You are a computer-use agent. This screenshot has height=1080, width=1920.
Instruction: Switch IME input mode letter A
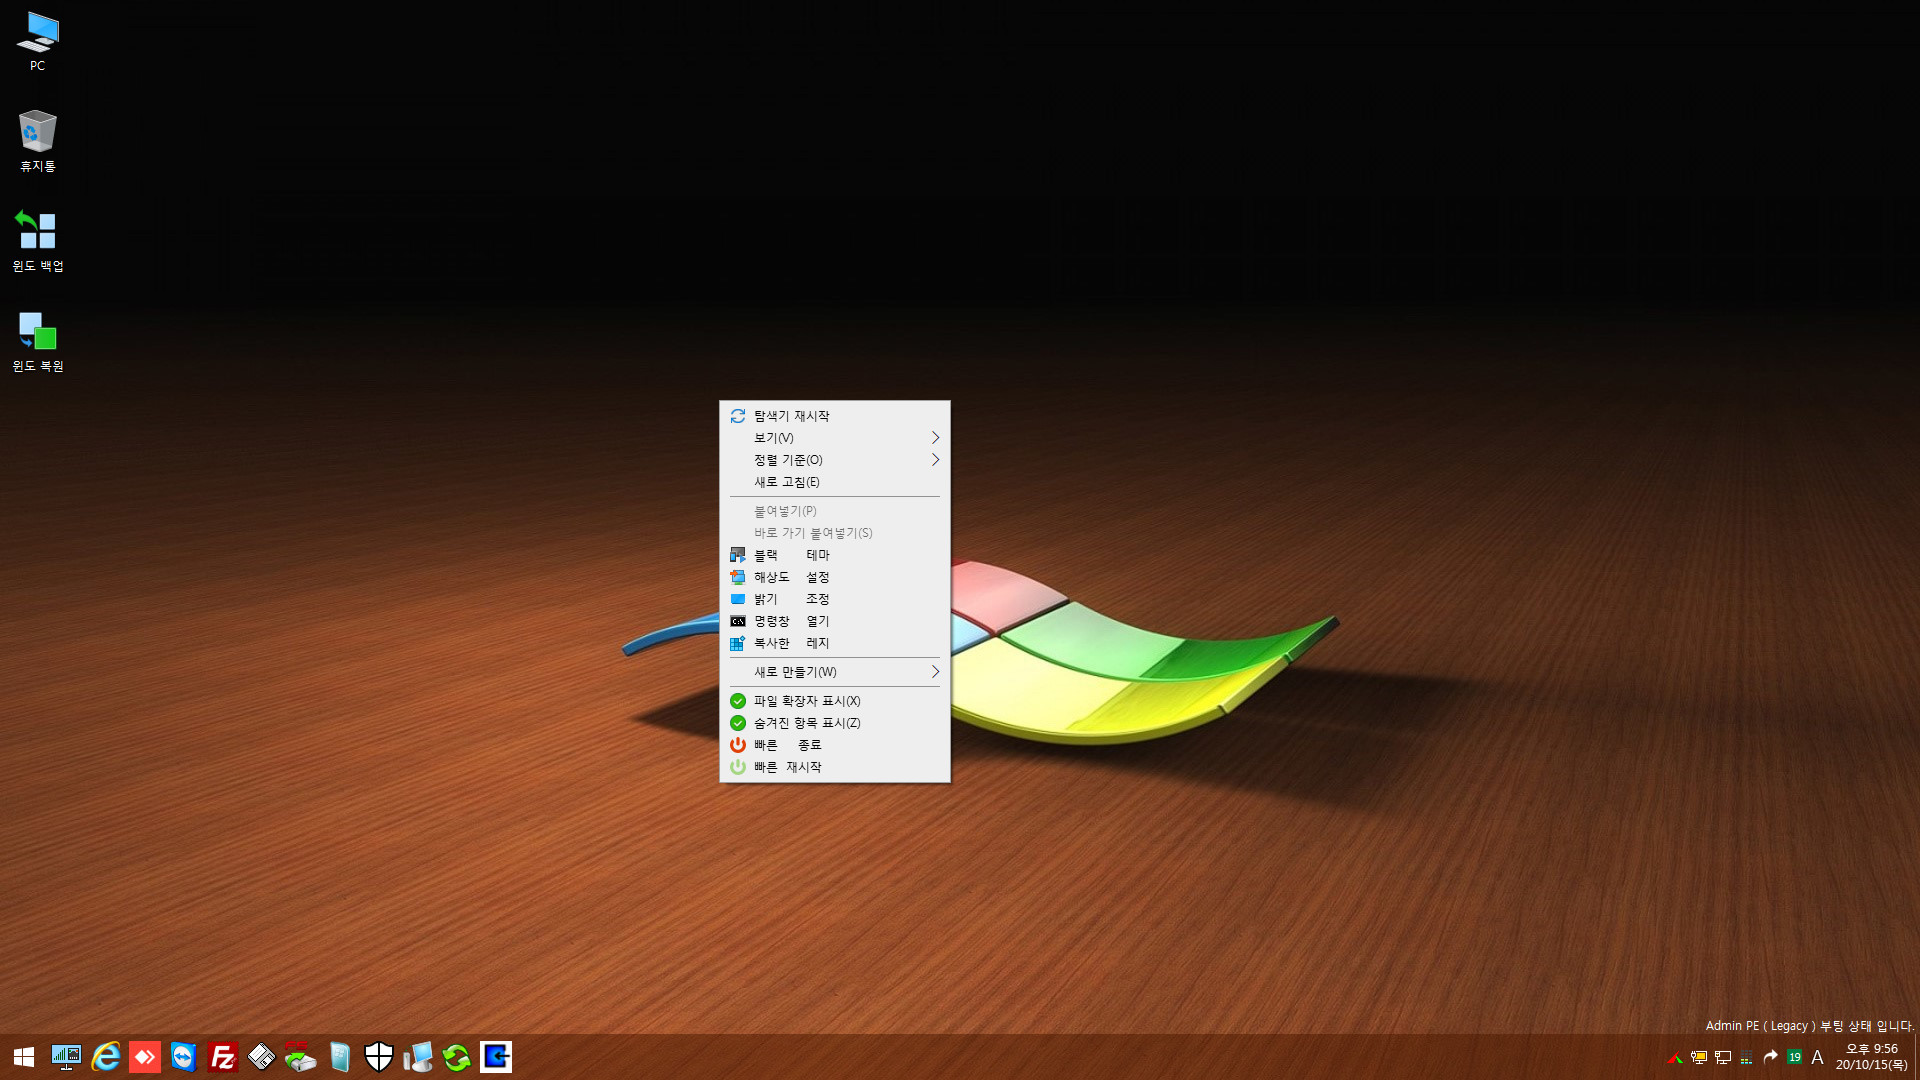tap(1818, 1057)
